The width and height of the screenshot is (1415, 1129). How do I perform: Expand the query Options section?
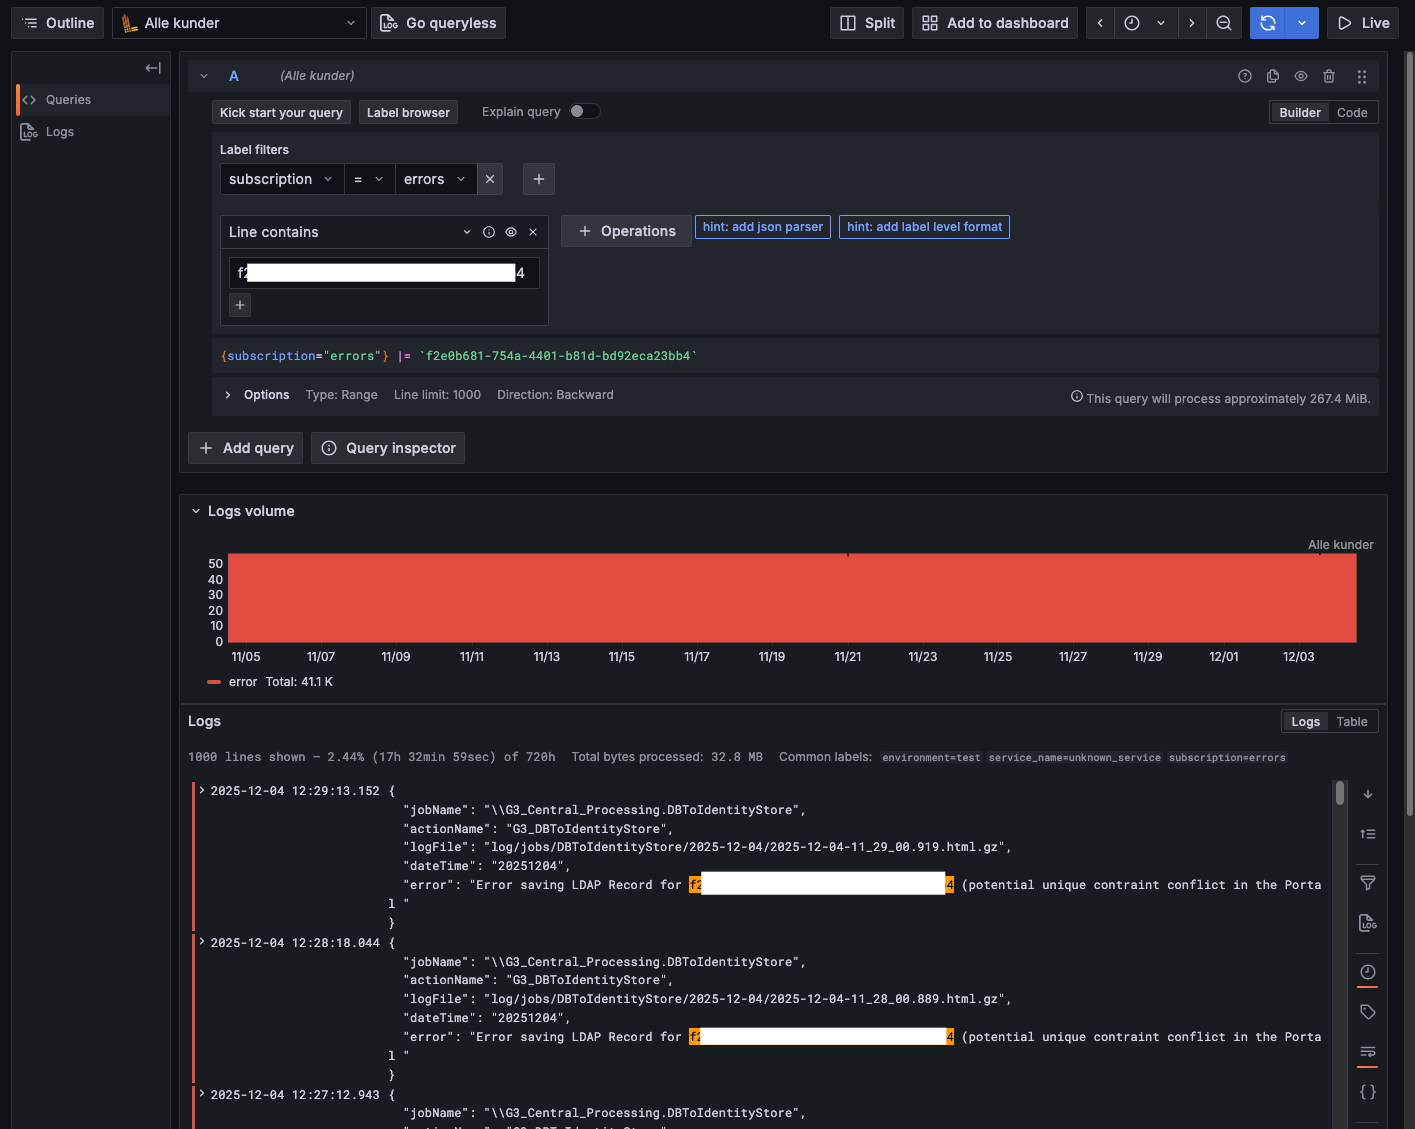pos(228,395)
